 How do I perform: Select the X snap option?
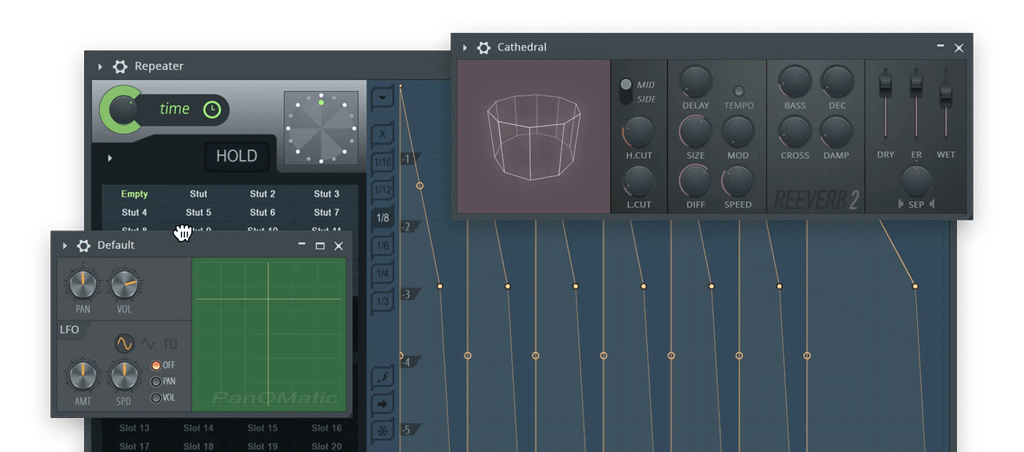tap(383, 135)
